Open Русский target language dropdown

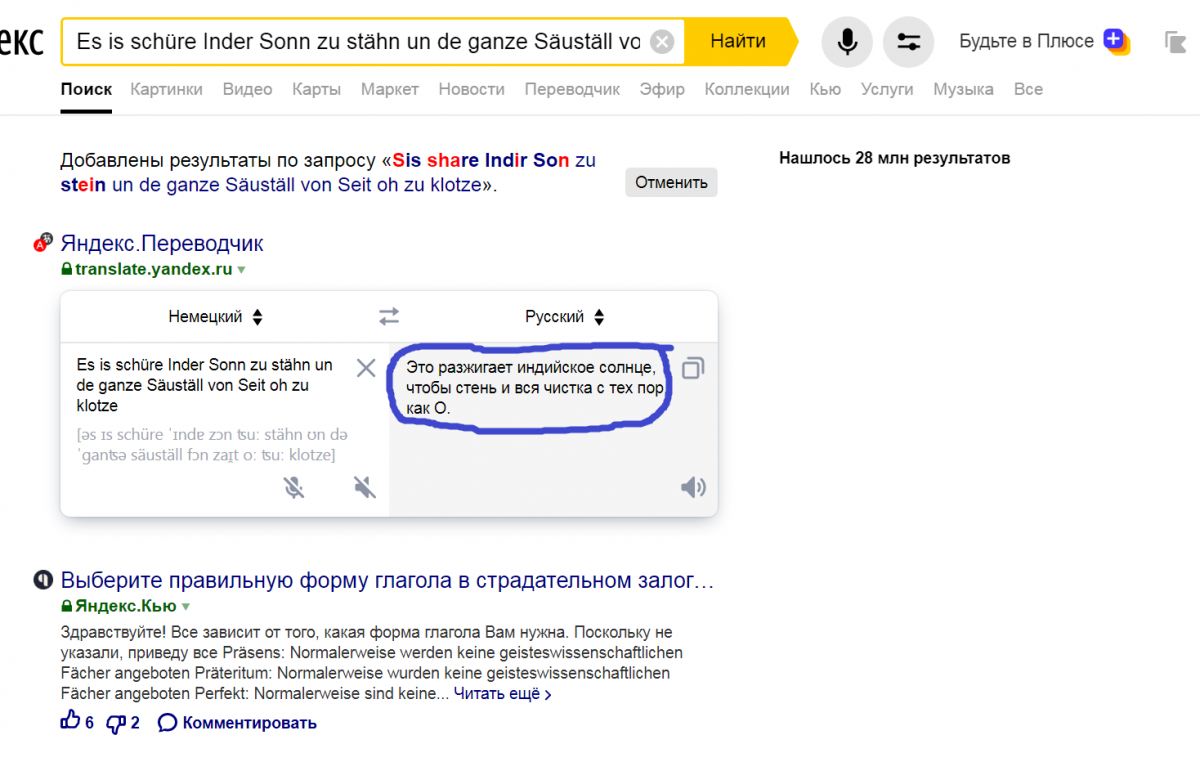(564, 317)
